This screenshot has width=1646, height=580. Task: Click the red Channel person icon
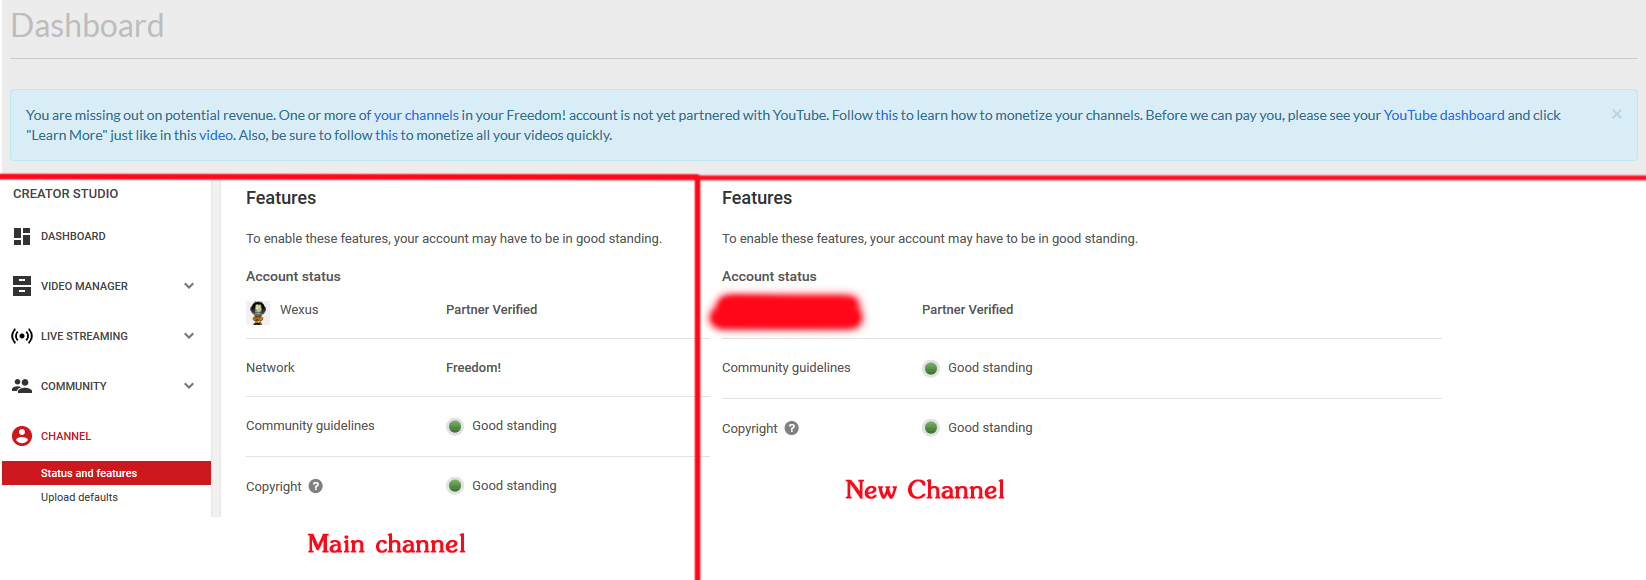click(22, 436)
